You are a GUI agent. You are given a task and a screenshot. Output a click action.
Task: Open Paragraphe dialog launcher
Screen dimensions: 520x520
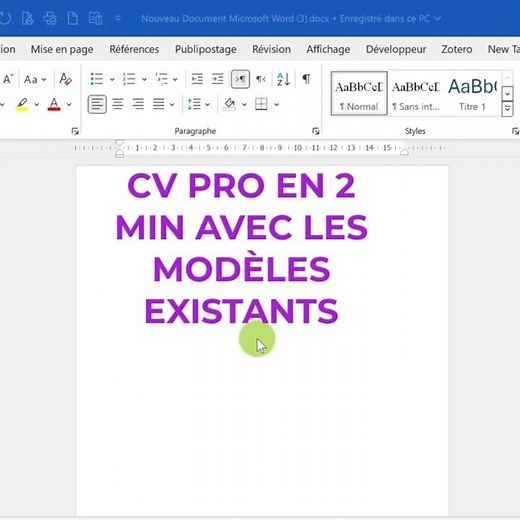click(315, 131)
